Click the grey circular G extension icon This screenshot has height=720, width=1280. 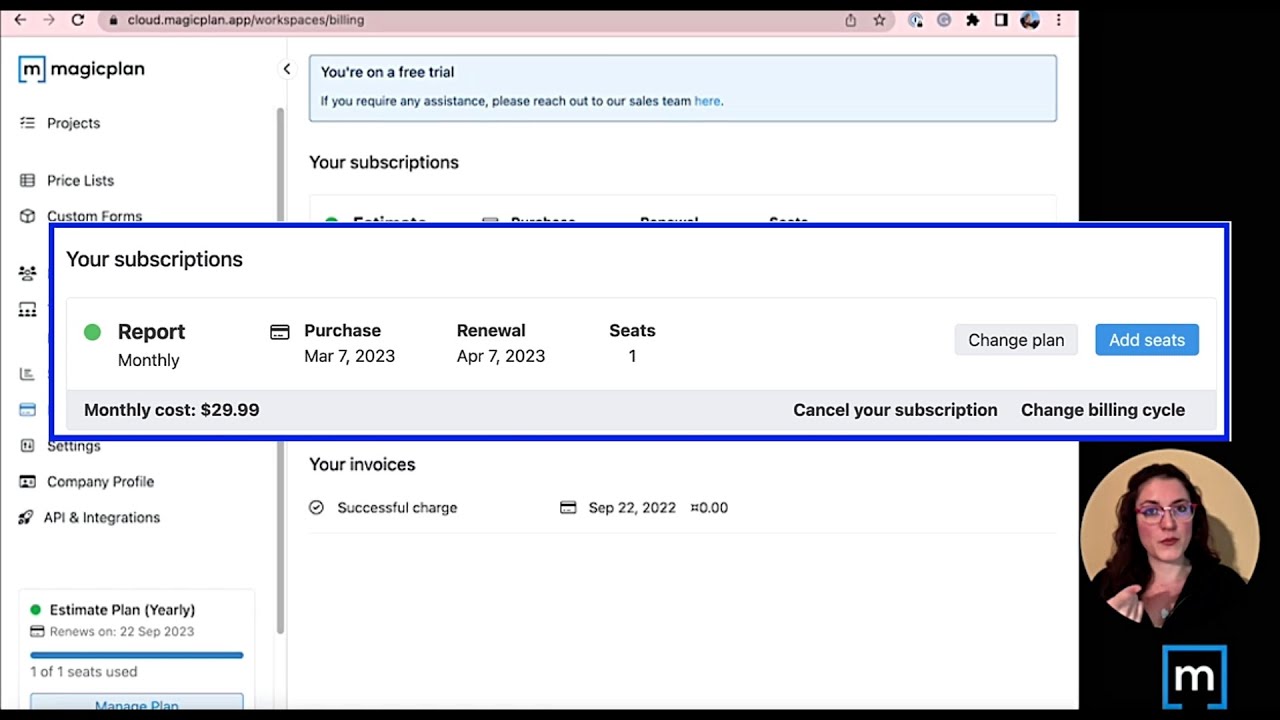[944, 20]
